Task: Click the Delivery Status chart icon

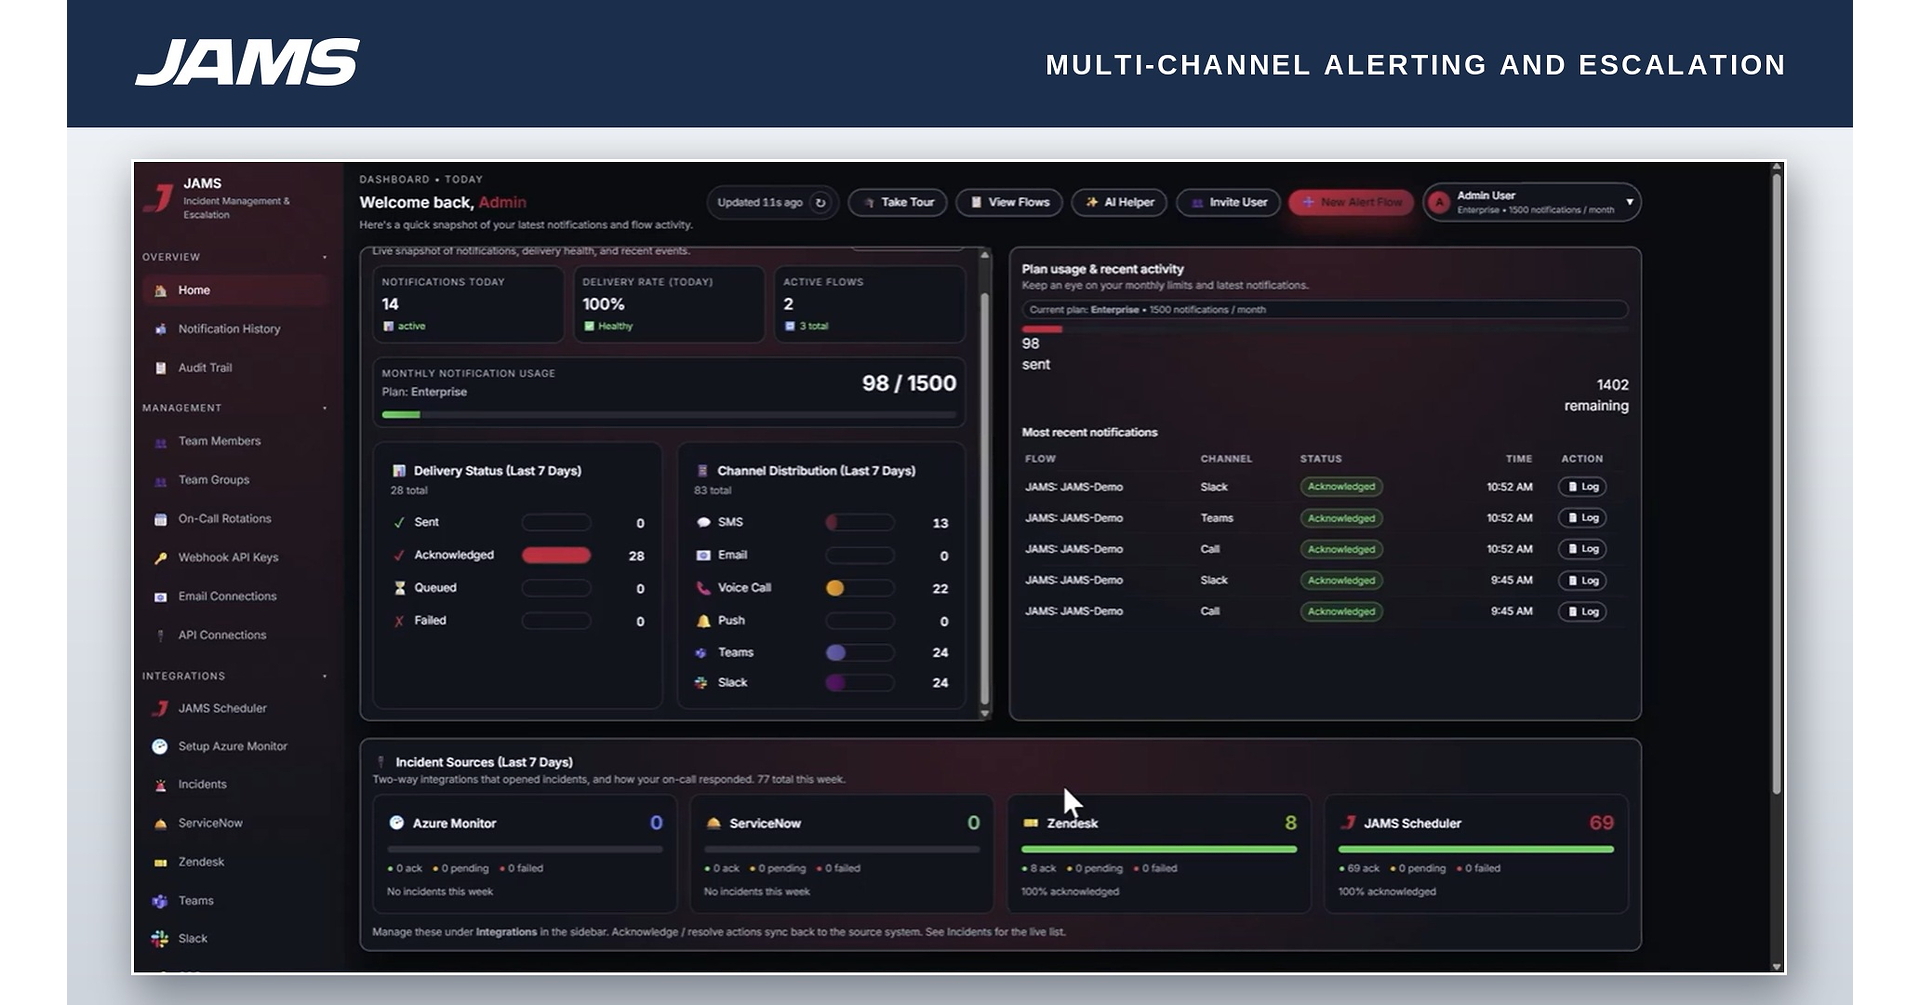Action: [399, 471]
